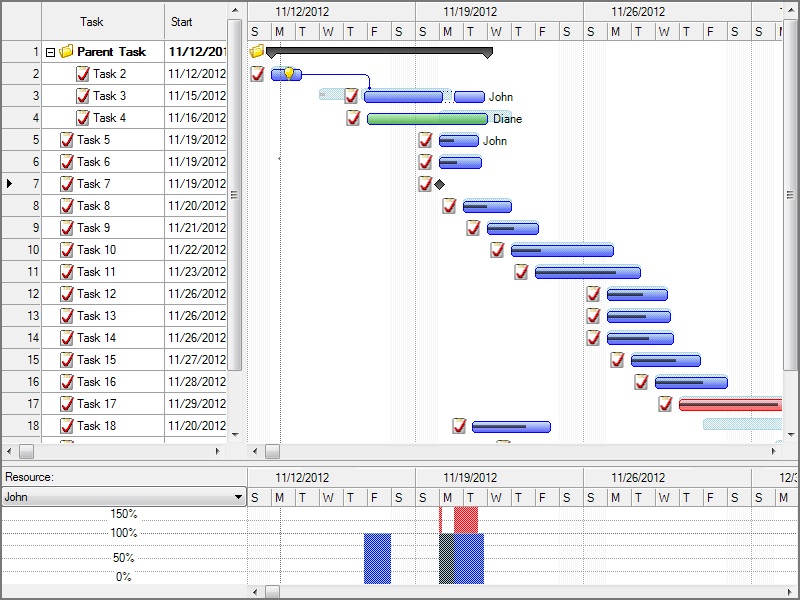The image size is (800, 600).
Task: Click the chart icon left of red Task 17 bar
Action: (x=665, y=404)
